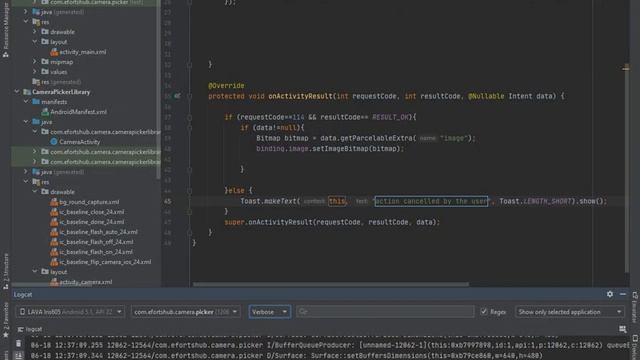Open the Emulator side tab
The height and width of the screenshot is (360, 640).
pos(635,307)
